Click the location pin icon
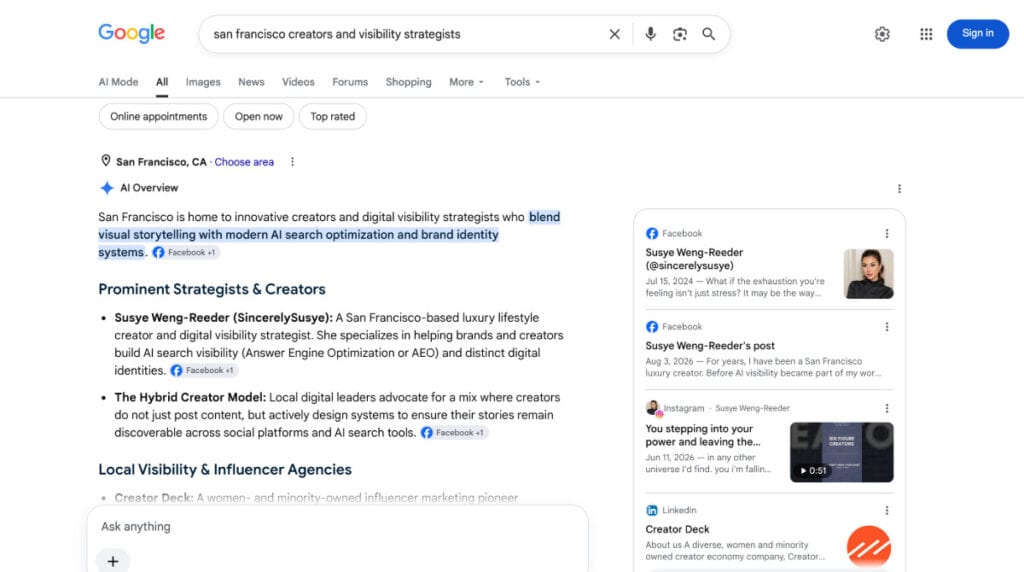Viewport: 1024px width, 572px height. tap(106, 161)
